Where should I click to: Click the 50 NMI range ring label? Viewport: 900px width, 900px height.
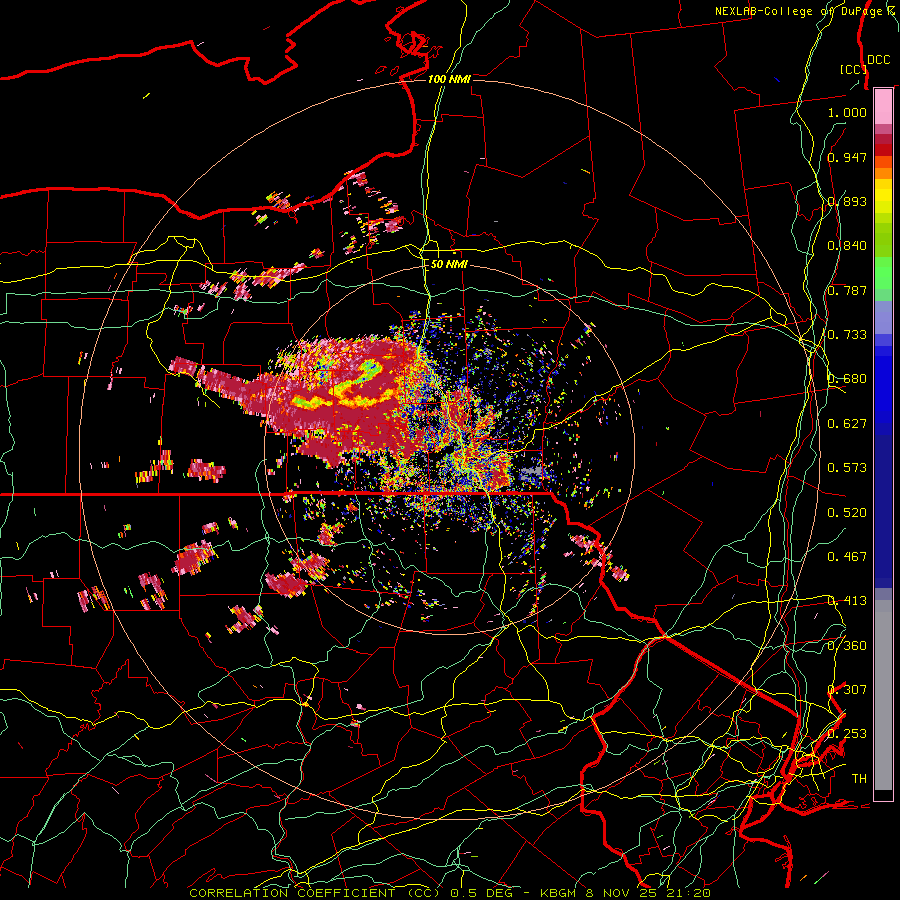[x=449, y=264]
